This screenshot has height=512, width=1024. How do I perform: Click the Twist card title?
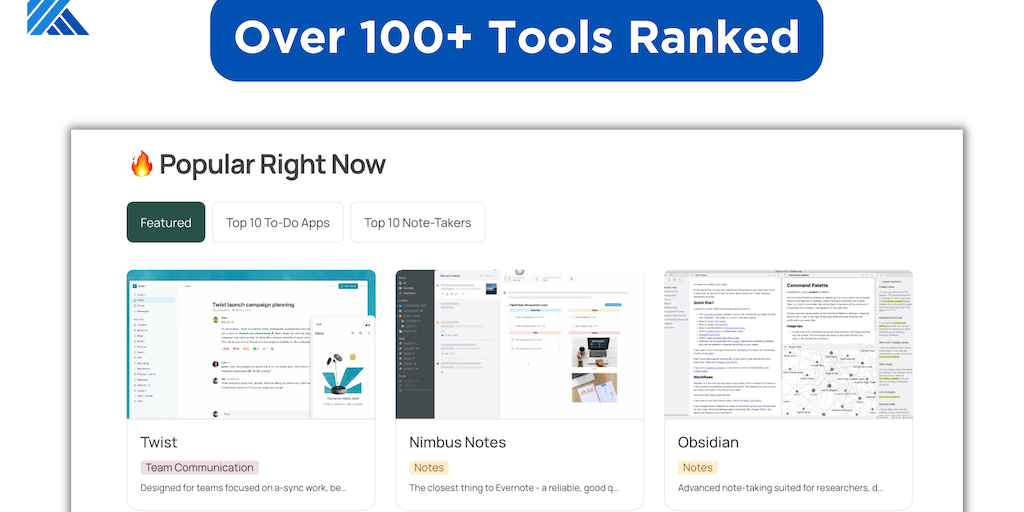tap(159, 442)
